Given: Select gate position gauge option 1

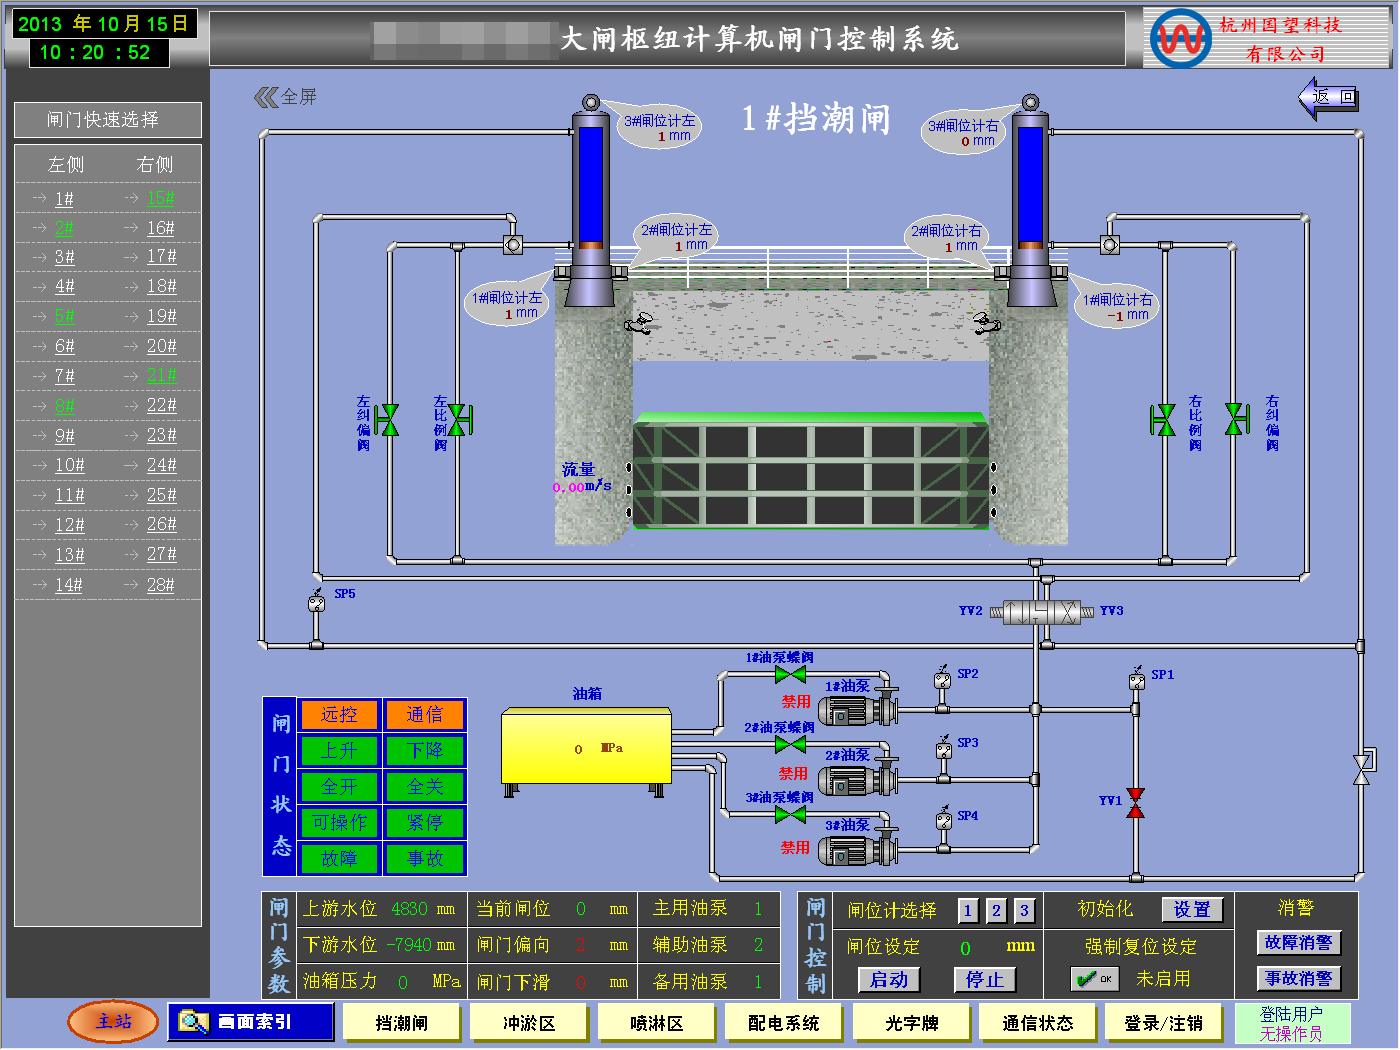Looking at the screenshot, I should coord(967,911).
